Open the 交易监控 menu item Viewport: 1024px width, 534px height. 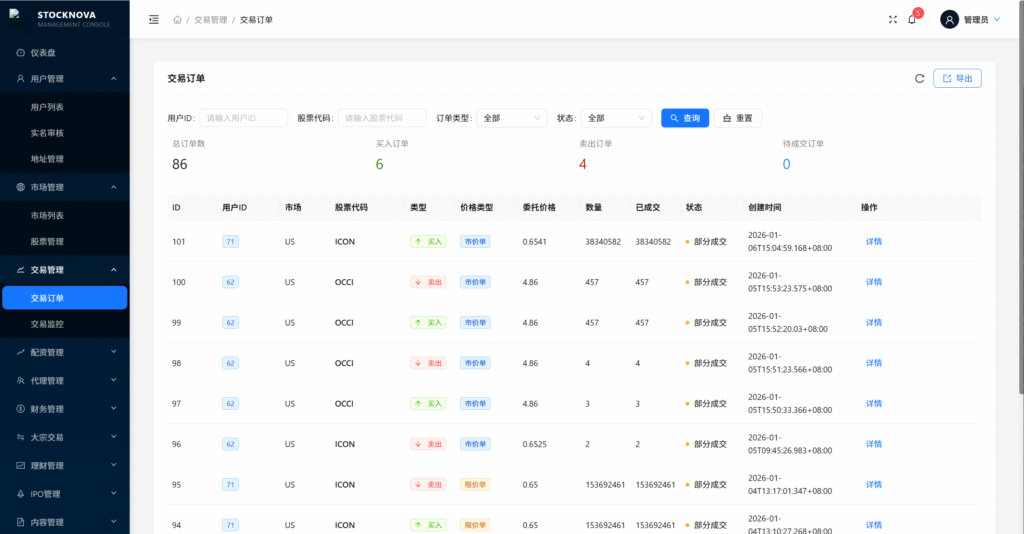[47, 324]
